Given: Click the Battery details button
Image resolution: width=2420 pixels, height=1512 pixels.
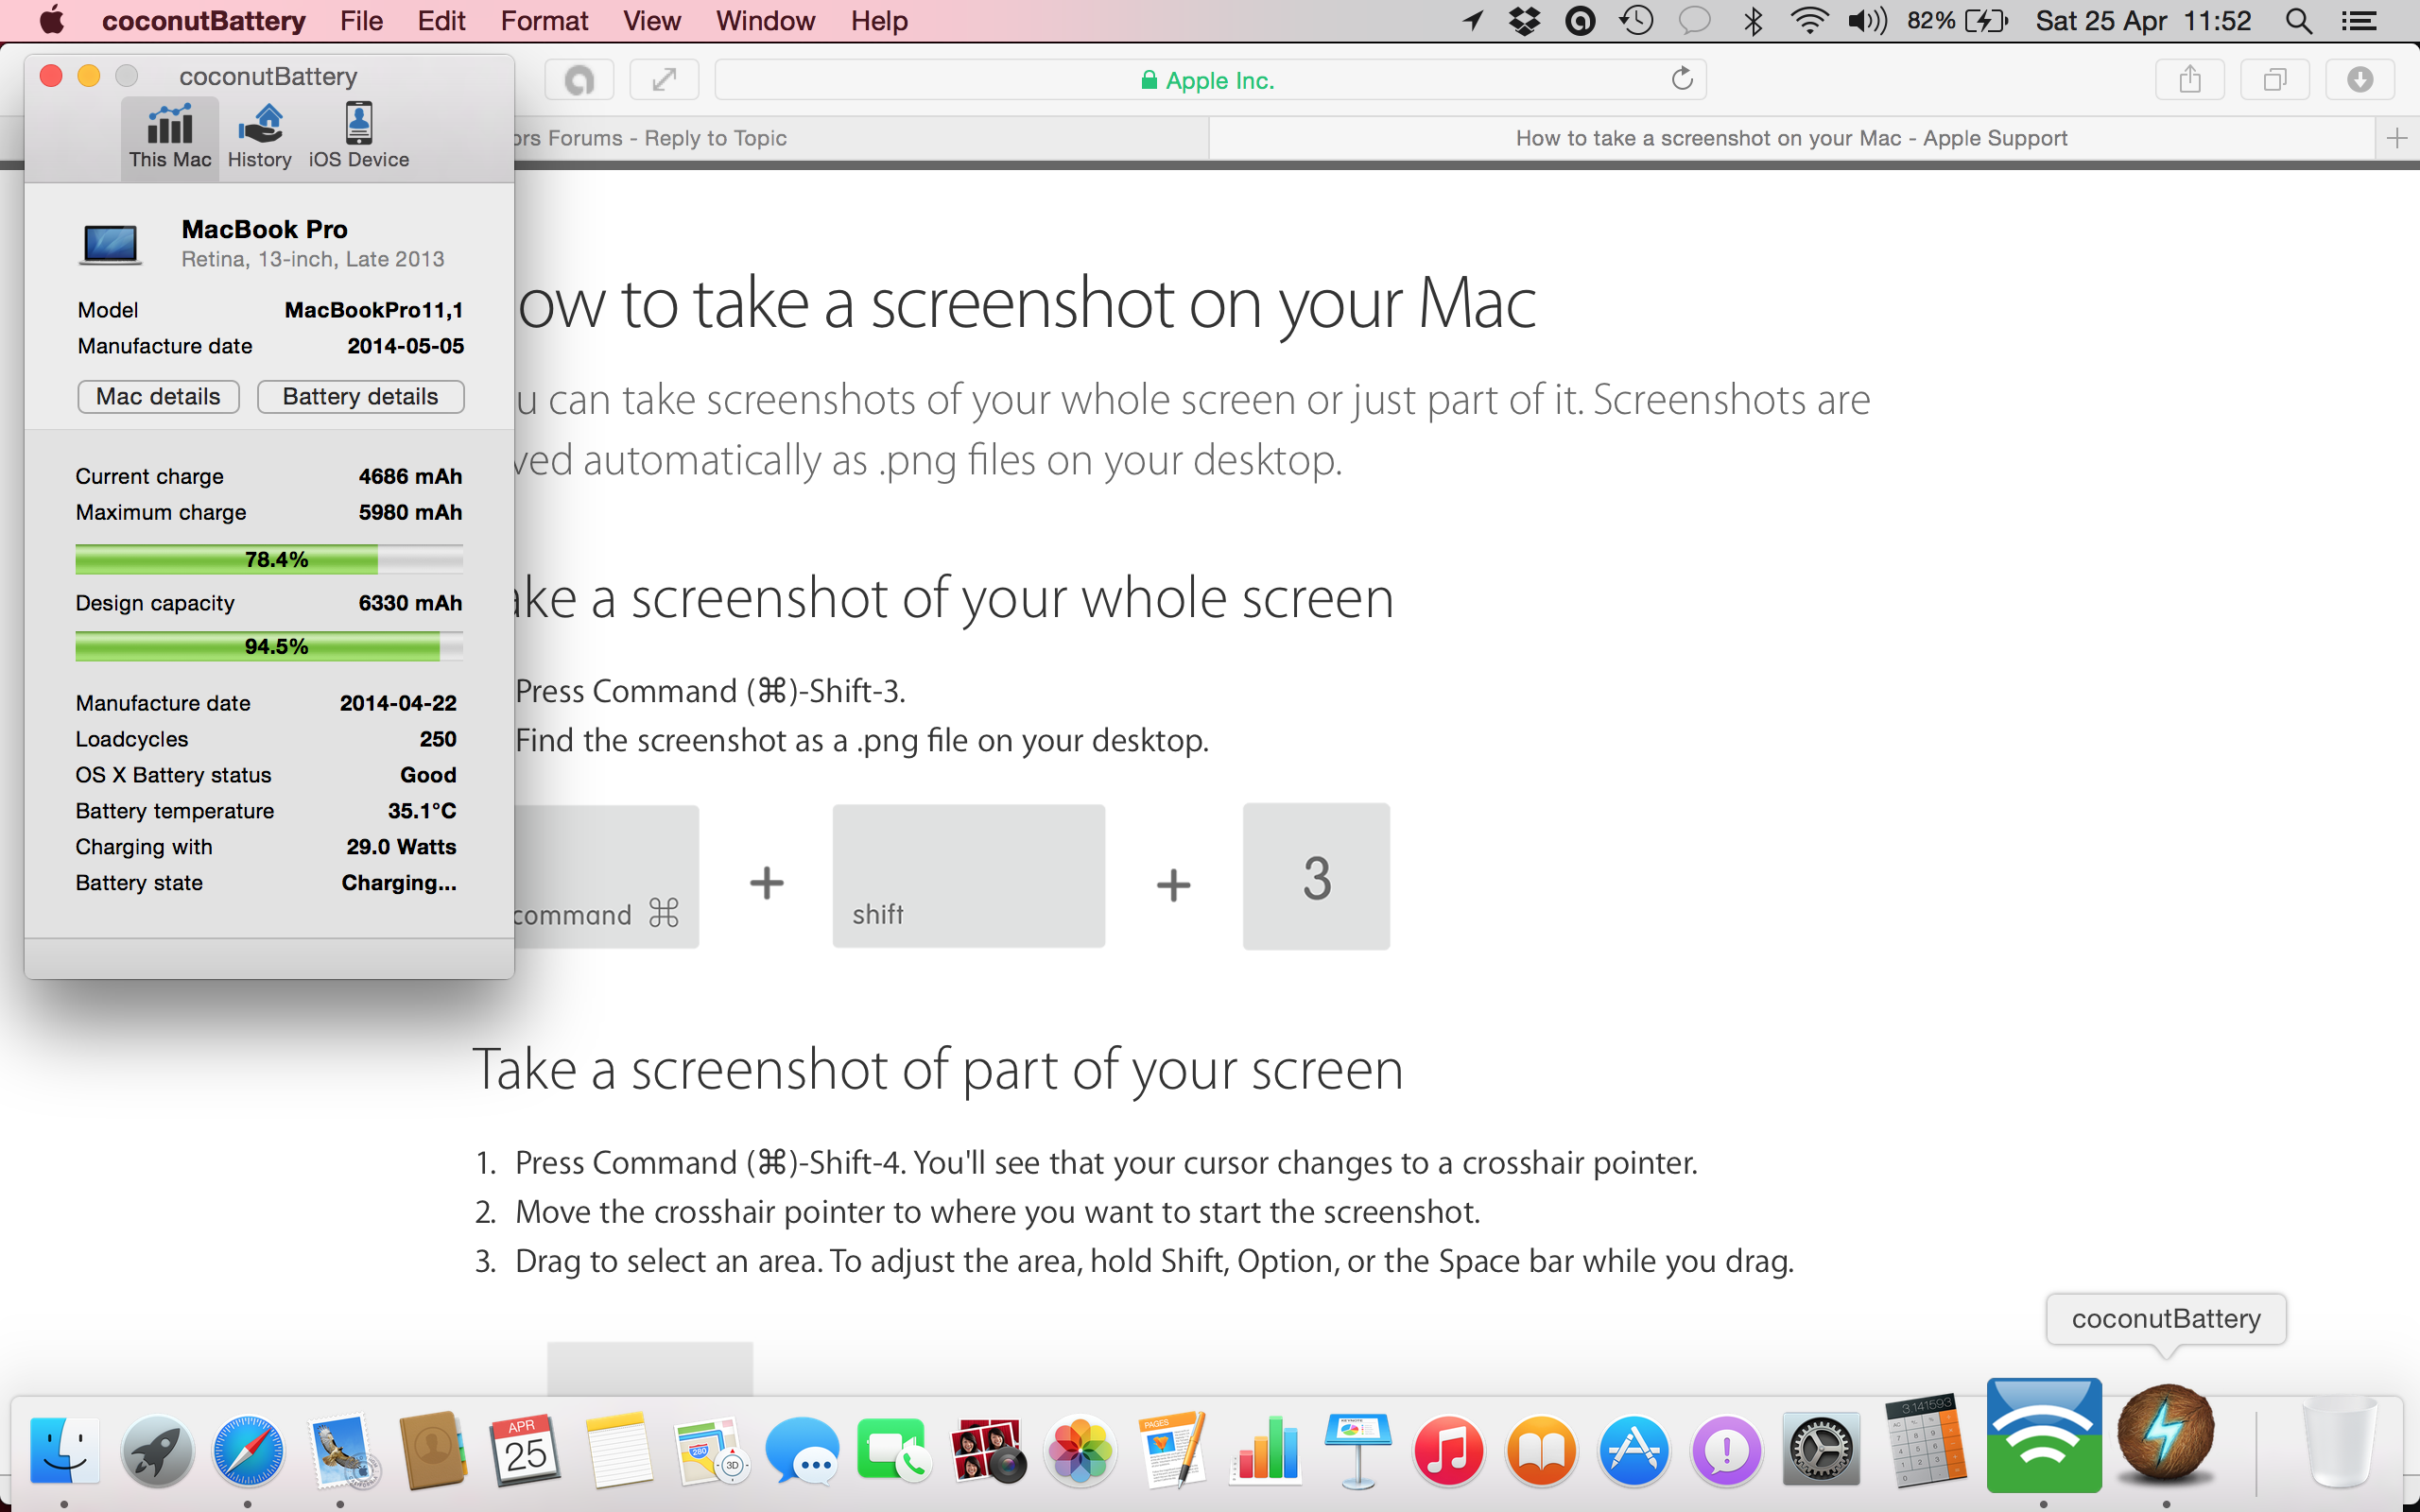Looking at the screenshot, I should pyautogui.click(x=360, y=396).
